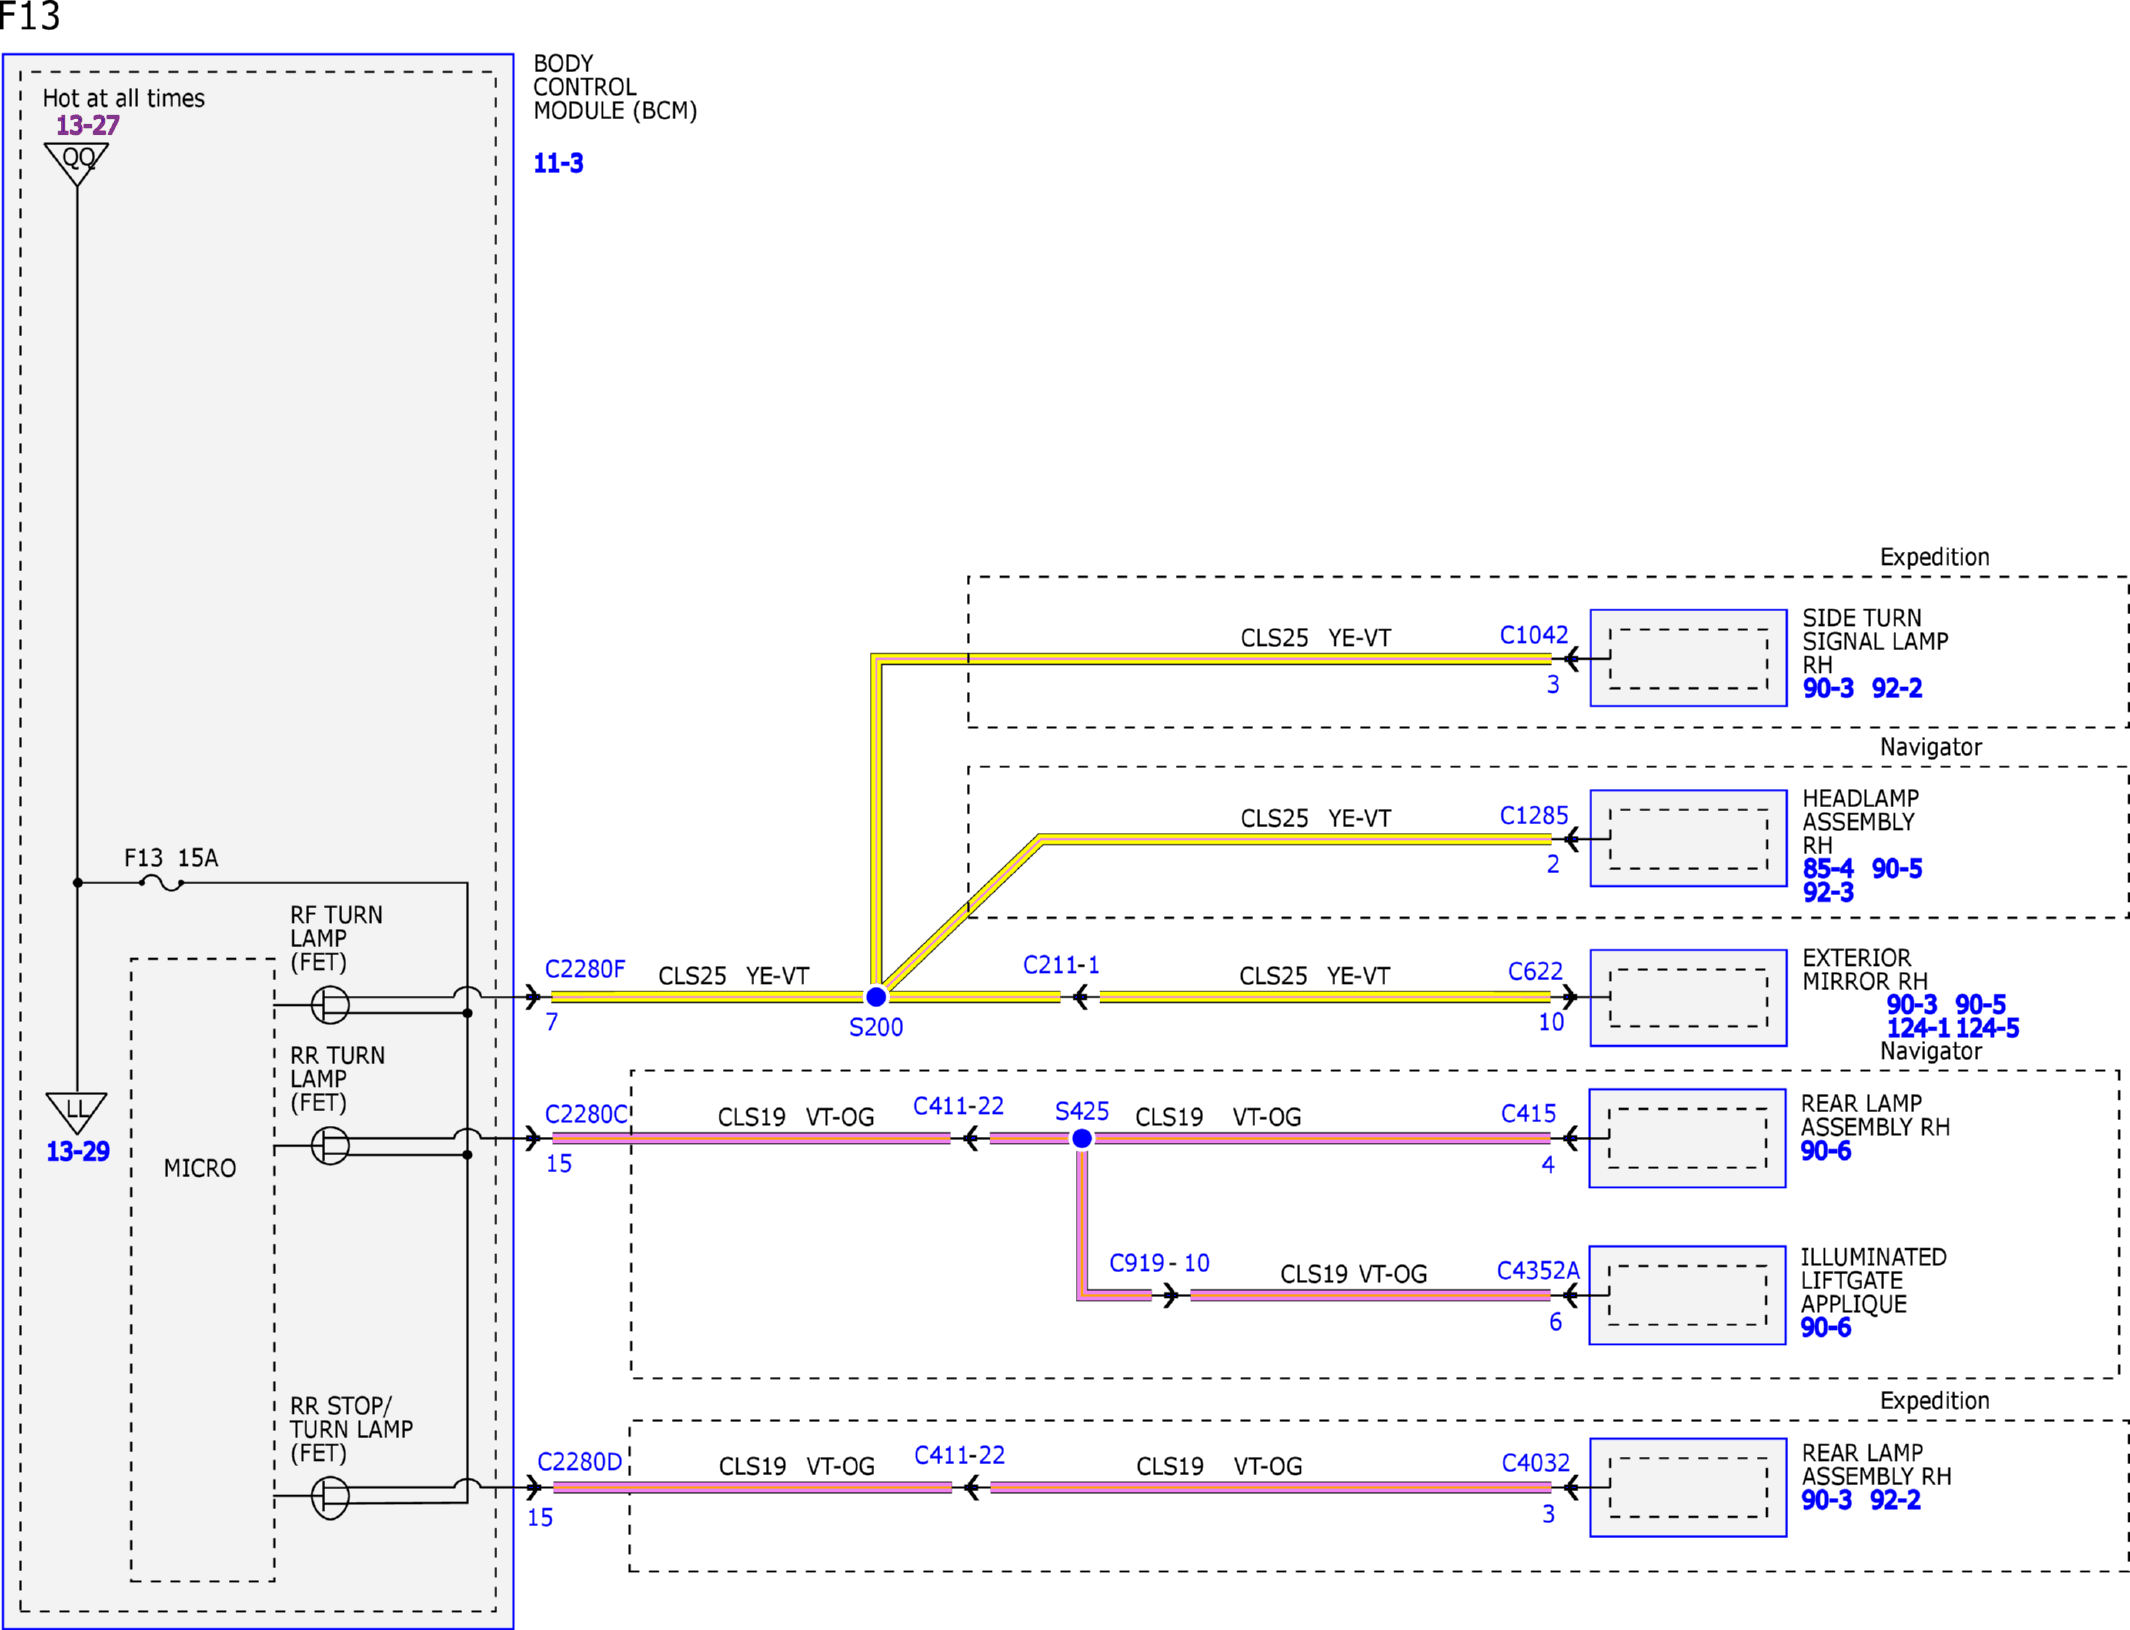Open the 92-3 reference under Headlamp Assembly

tap(1828, 892)
